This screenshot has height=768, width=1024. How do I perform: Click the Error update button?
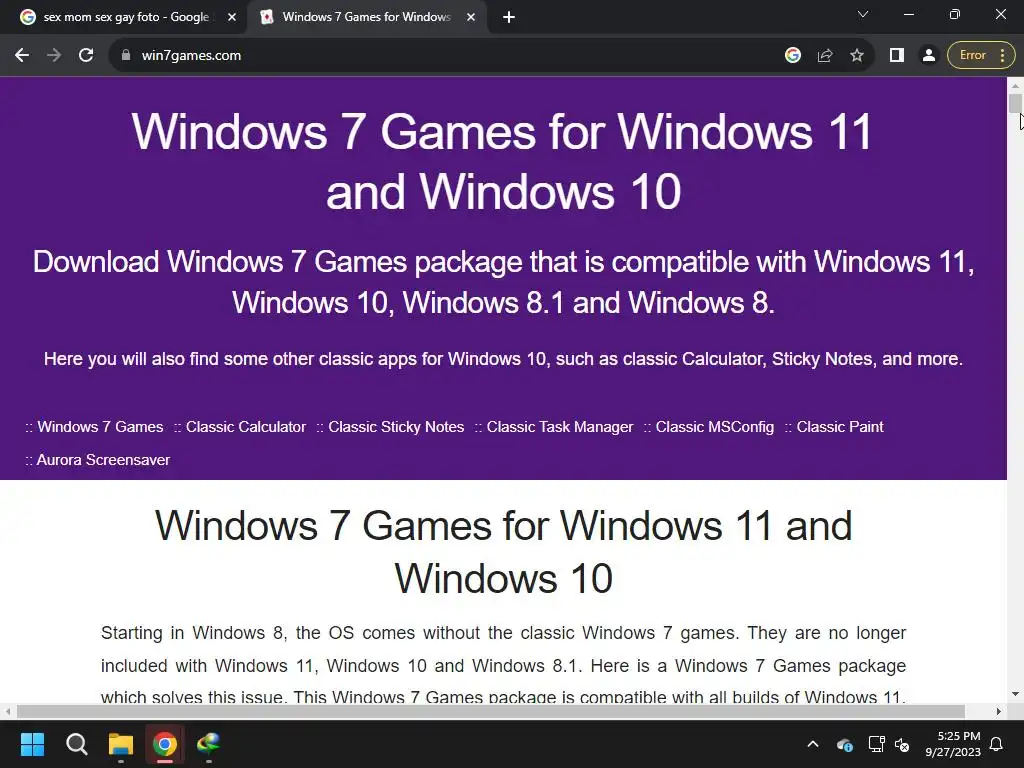pos(972,56)
